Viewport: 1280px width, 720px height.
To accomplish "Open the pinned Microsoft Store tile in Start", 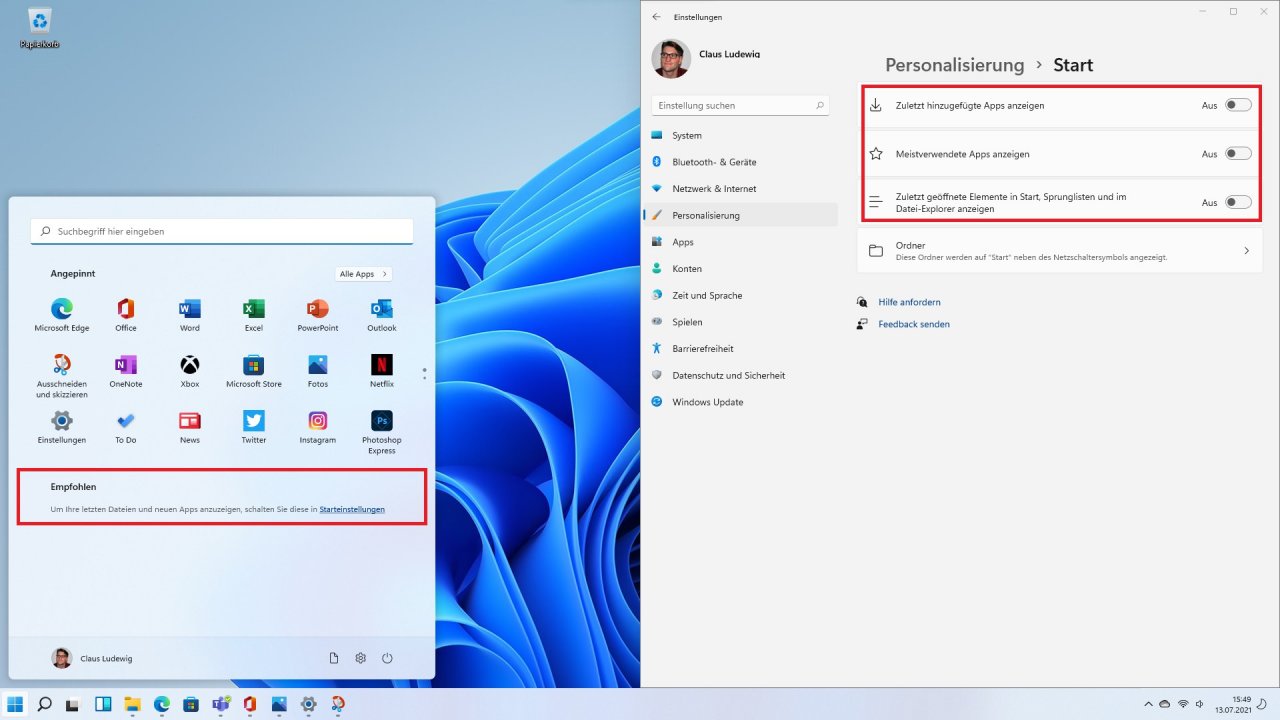I will pos(254,370).
